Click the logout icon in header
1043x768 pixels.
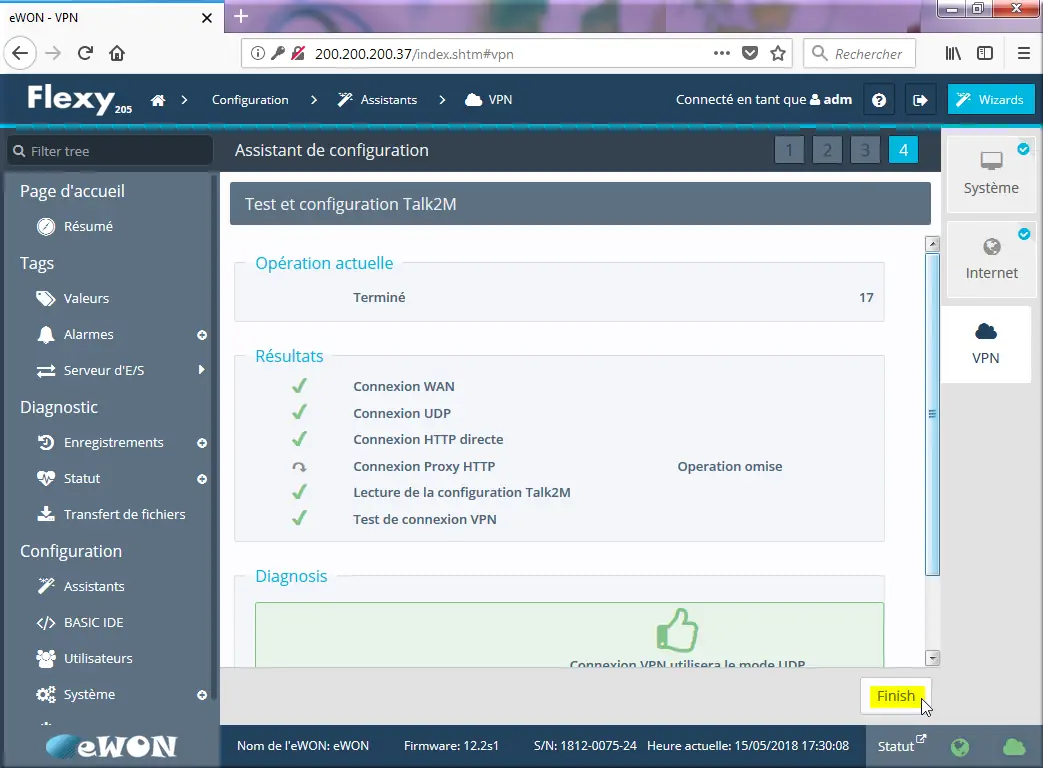(920, 100)
